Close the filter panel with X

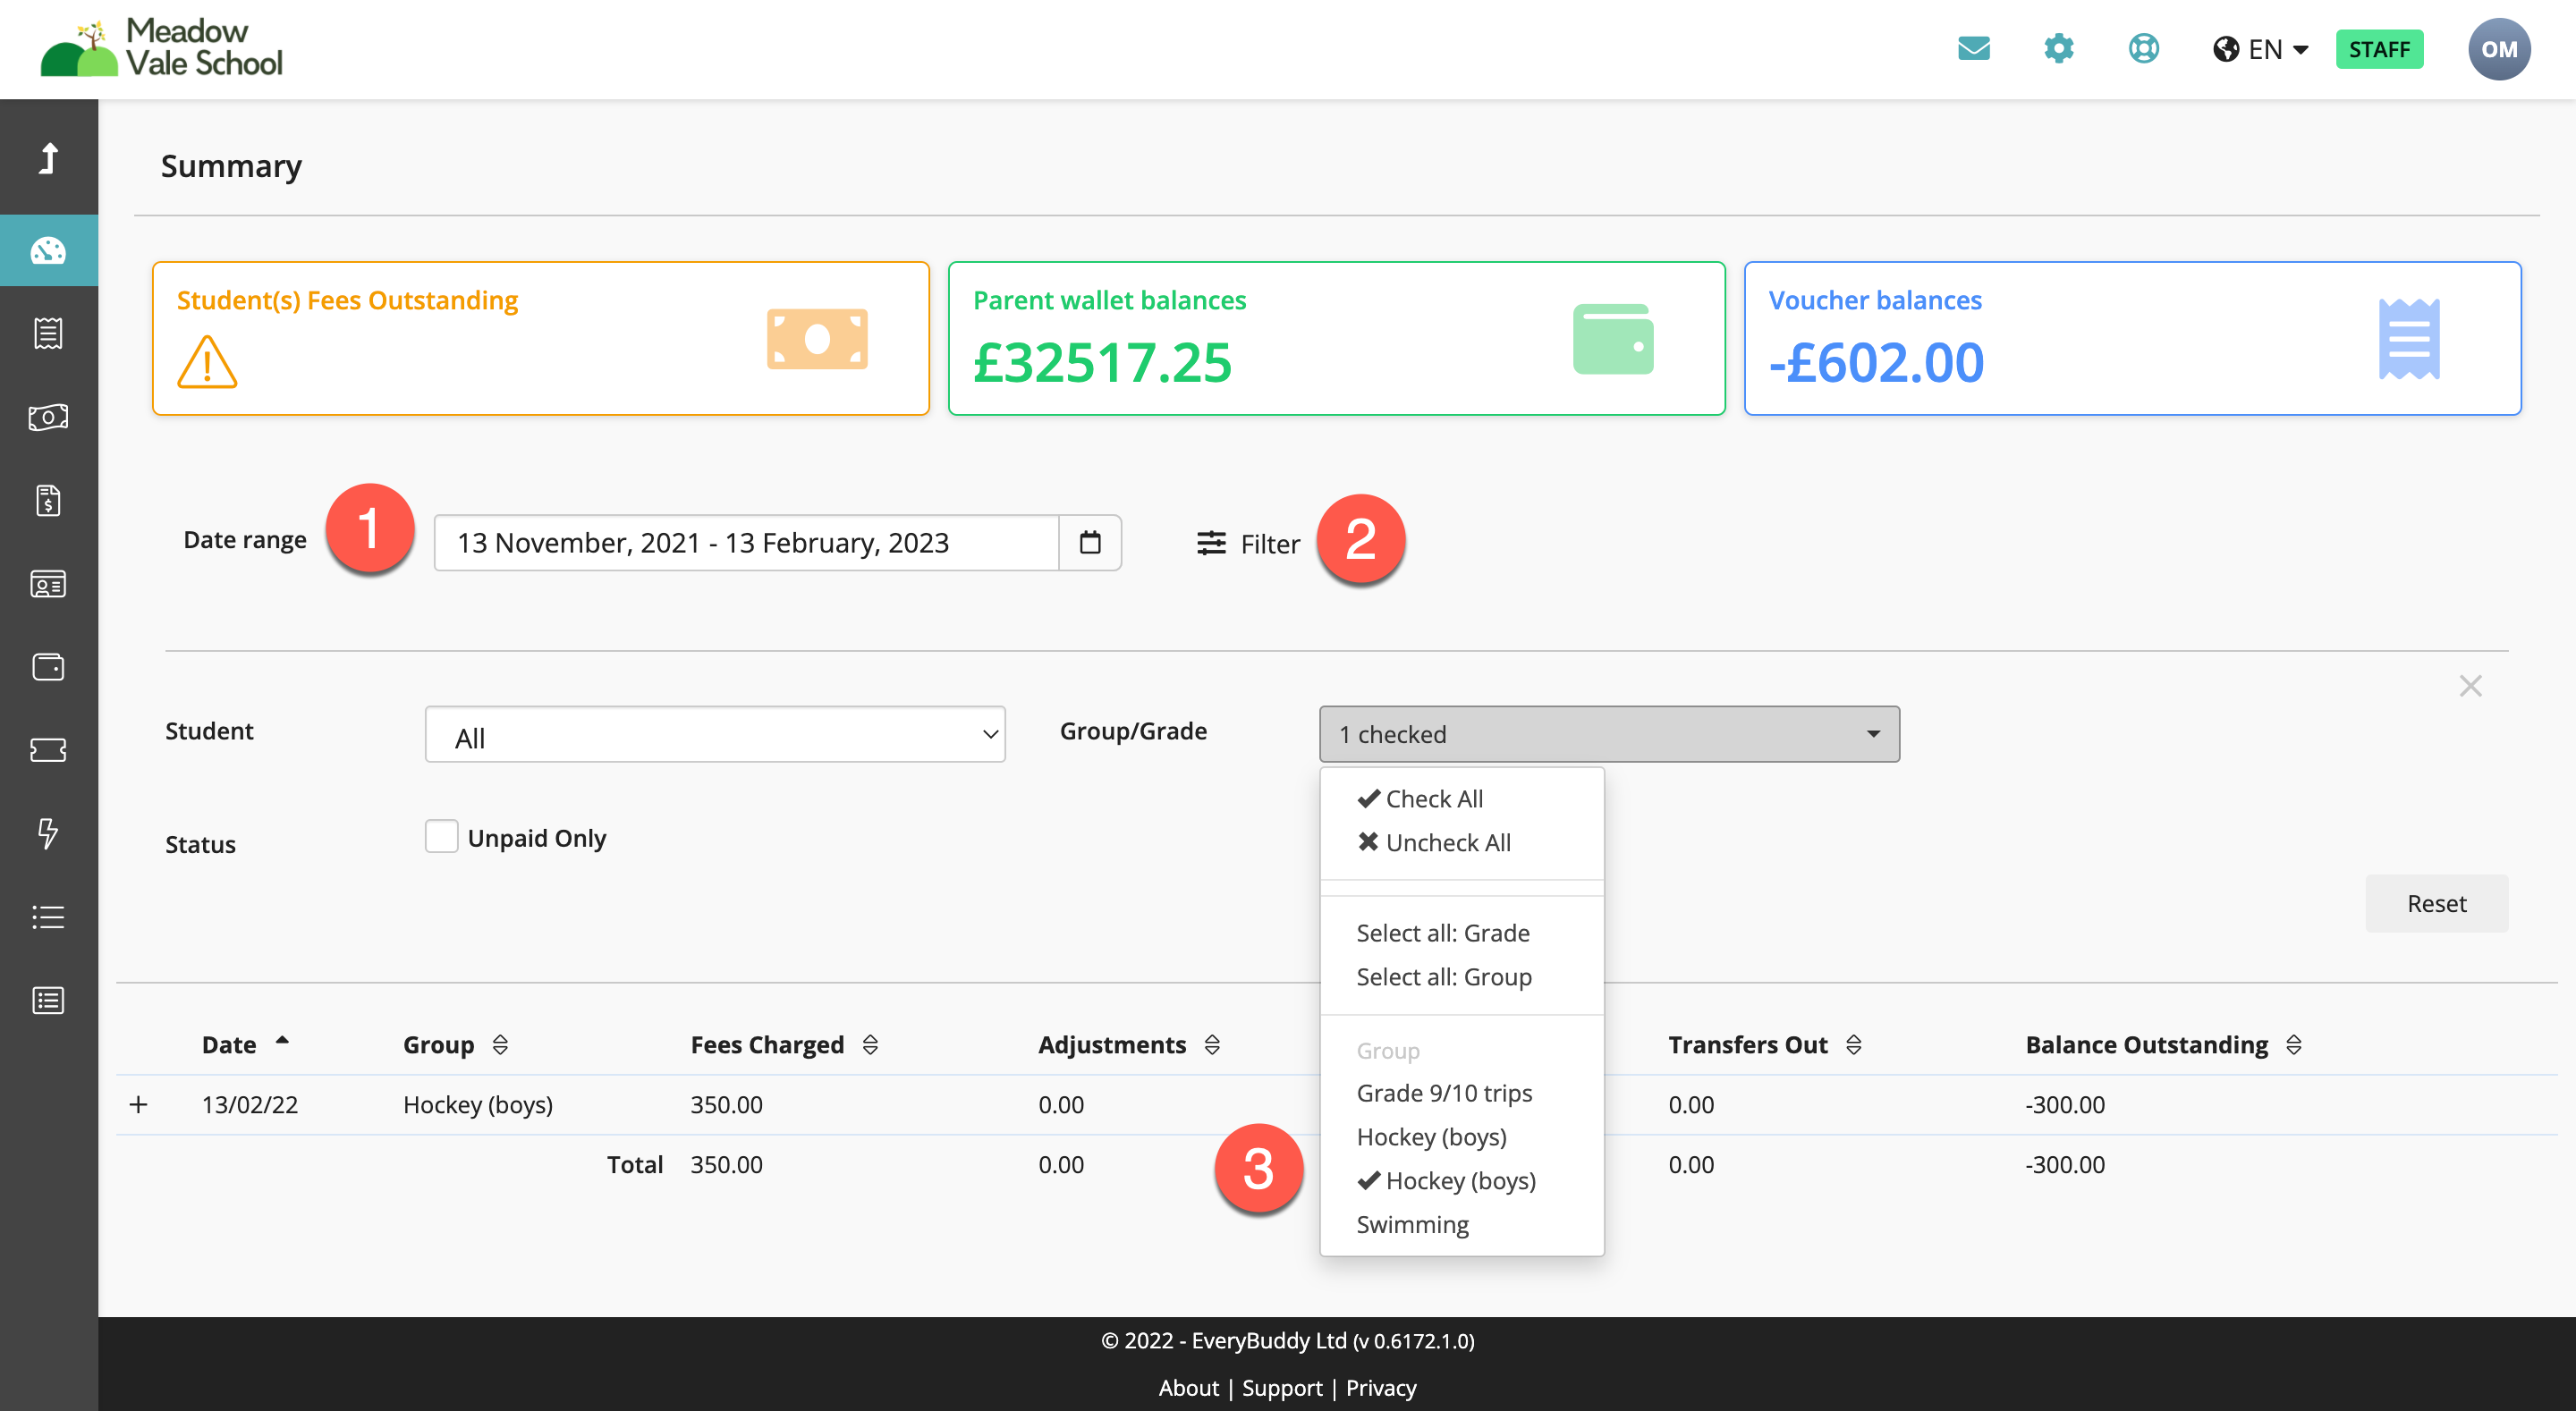tap(2470, 686)
